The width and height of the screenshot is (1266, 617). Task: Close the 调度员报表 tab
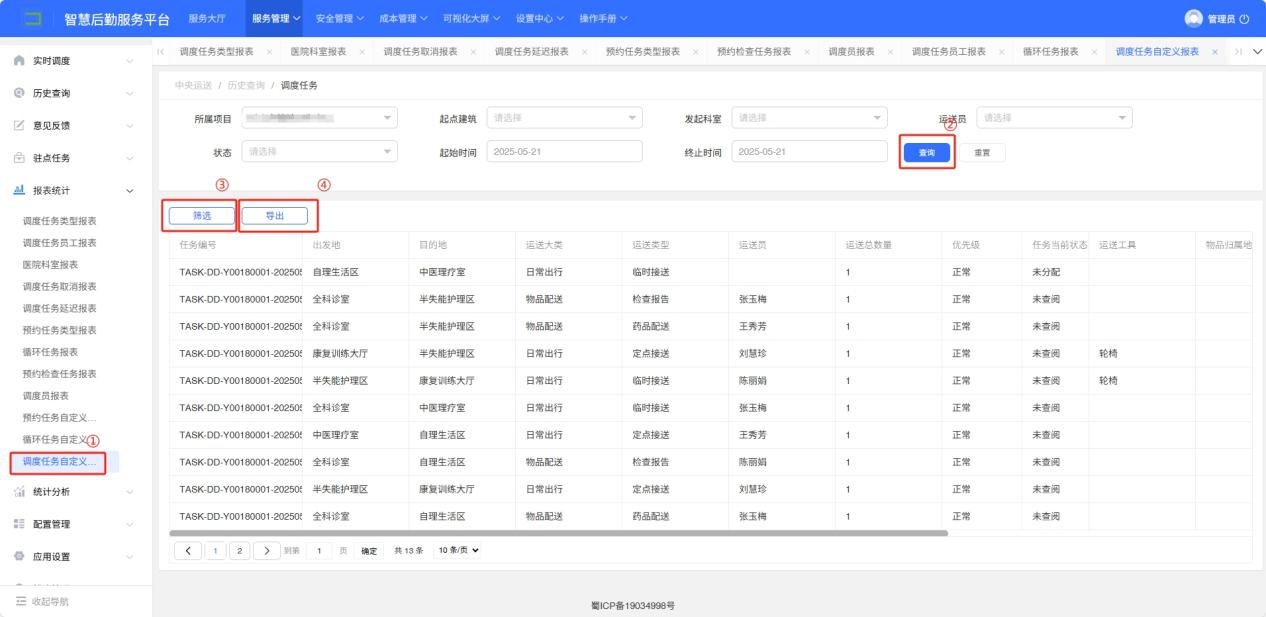click(x=890, y=51)
